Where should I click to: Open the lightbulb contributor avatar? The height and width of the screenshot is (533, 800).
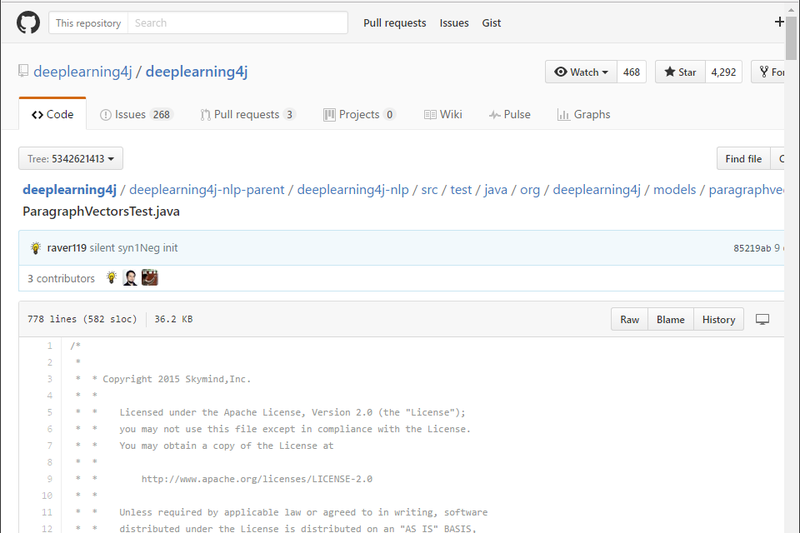(111, 277)
